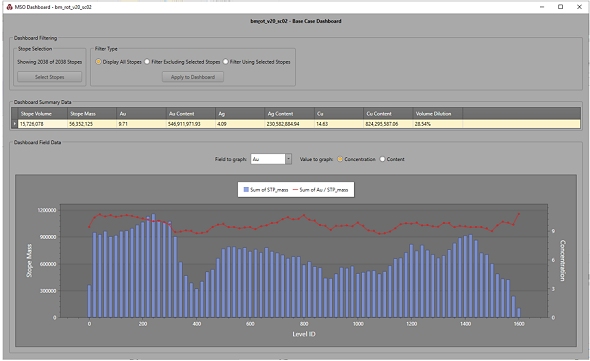
Task: Click the MSO Dashboard app icon
Action: [9, 7]
